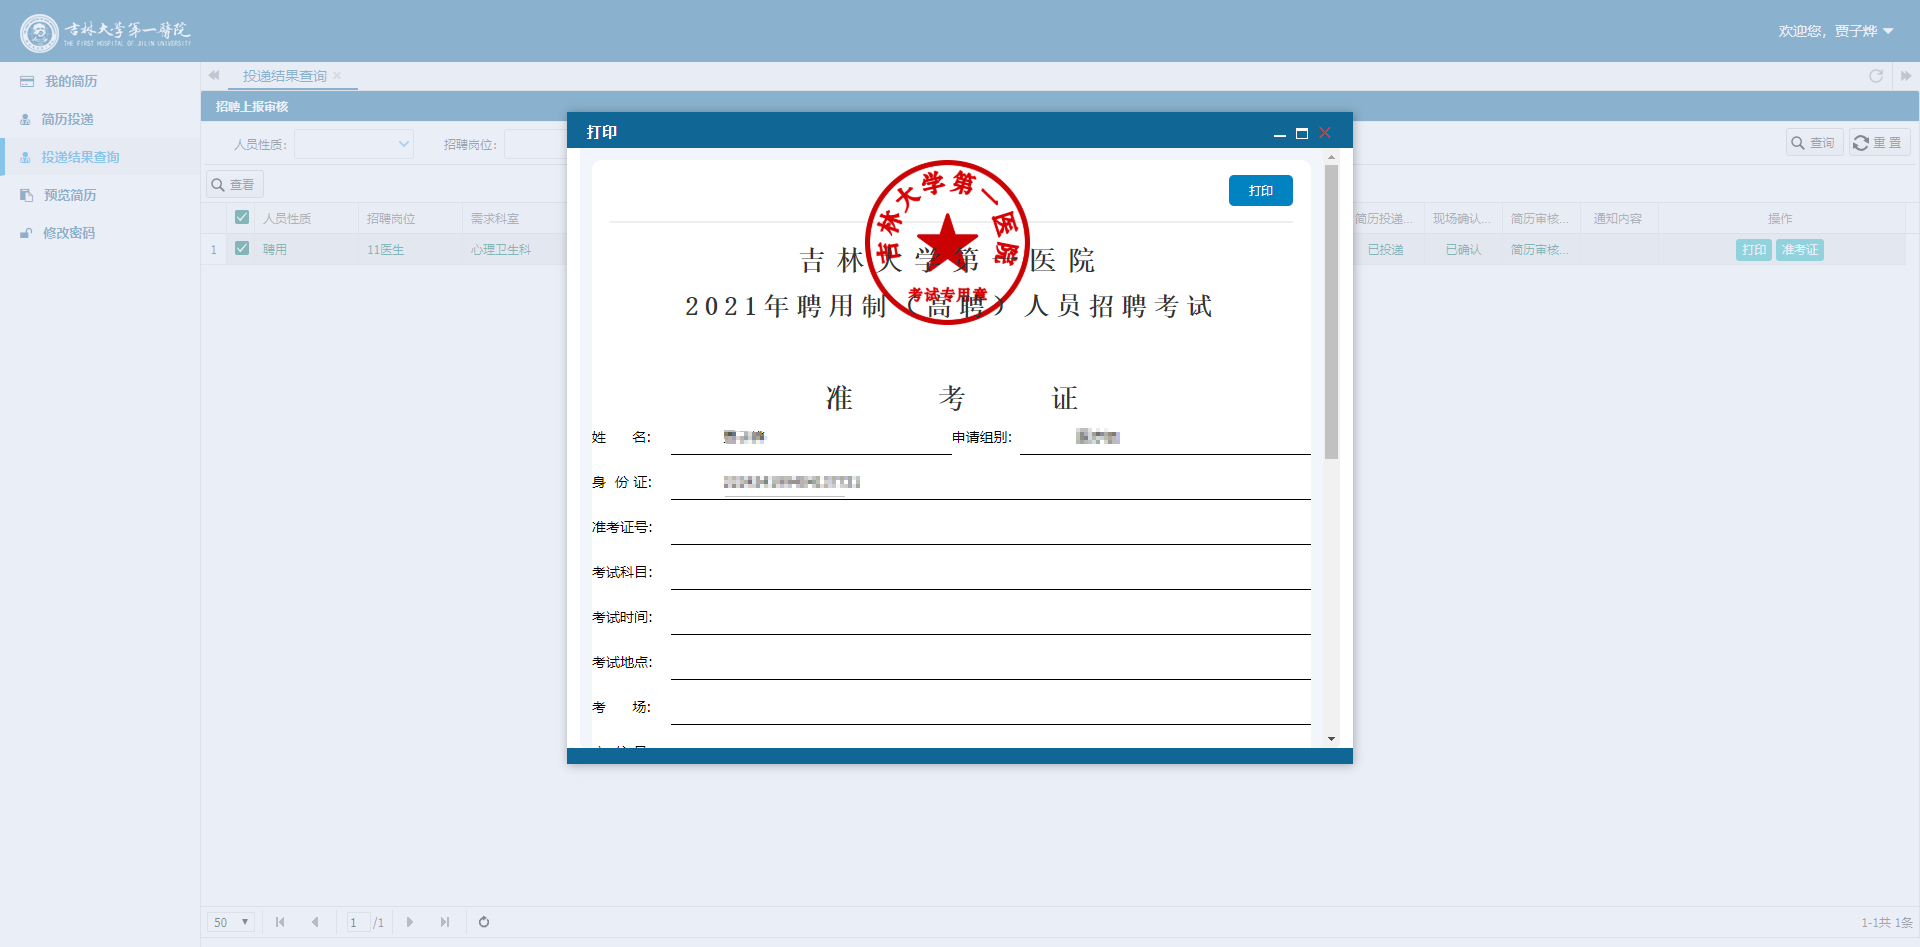
Task: Uncheck the row 1 checkbox
Action: 242,248
